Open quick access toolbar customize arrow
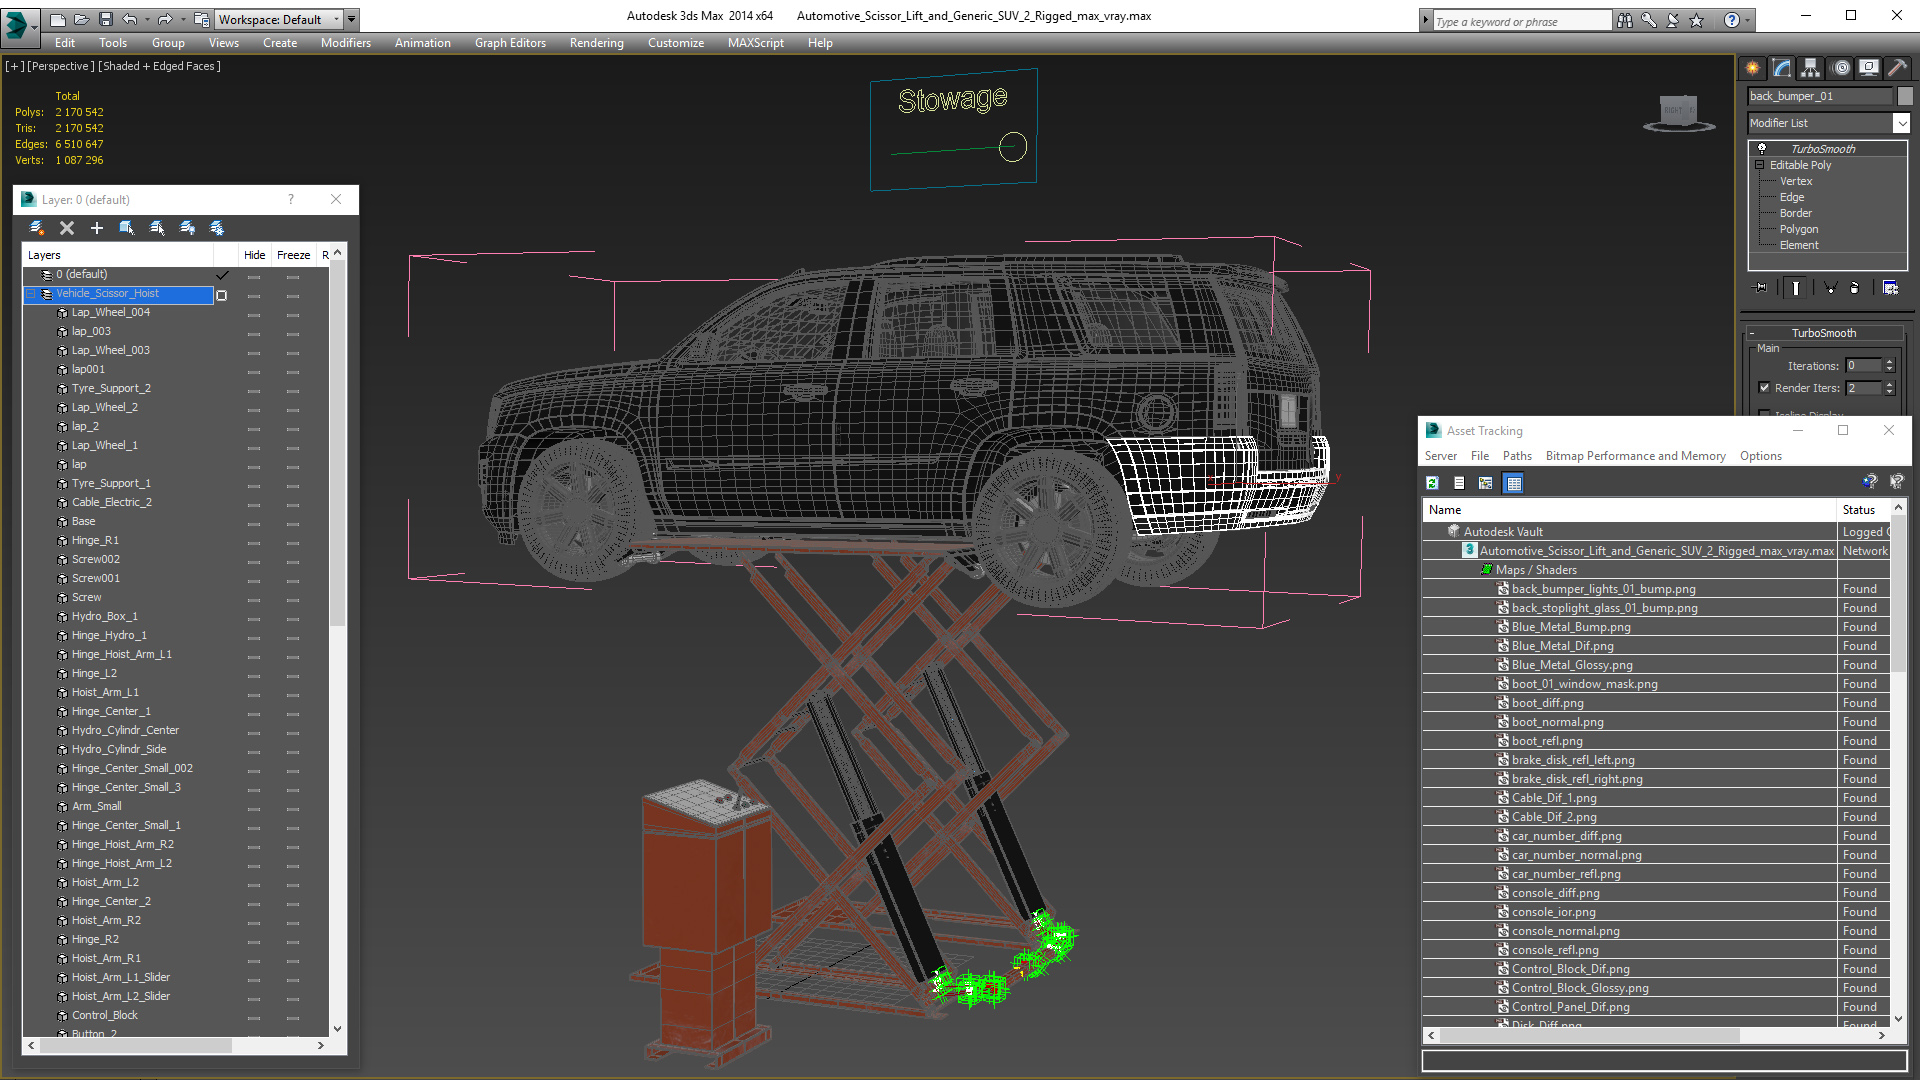The image size is (1920, 1080). pos(352,19)
